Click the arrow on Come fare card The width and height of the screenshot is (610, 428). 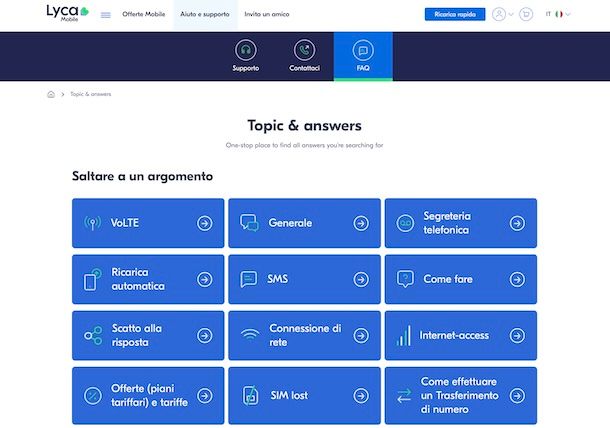click(517, 279)
